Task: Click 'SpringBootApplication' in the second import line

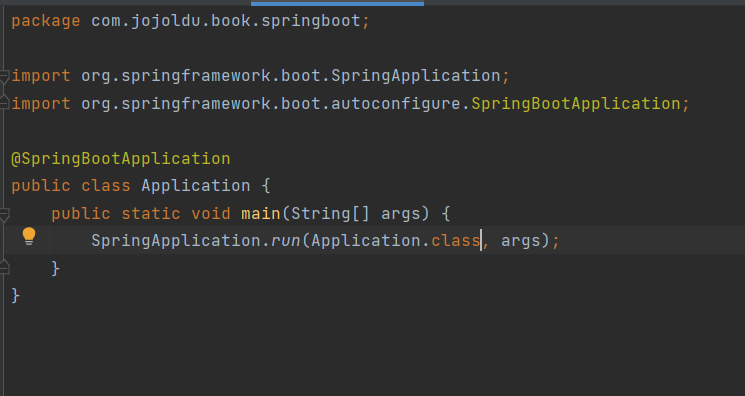Action: [576, 104]
